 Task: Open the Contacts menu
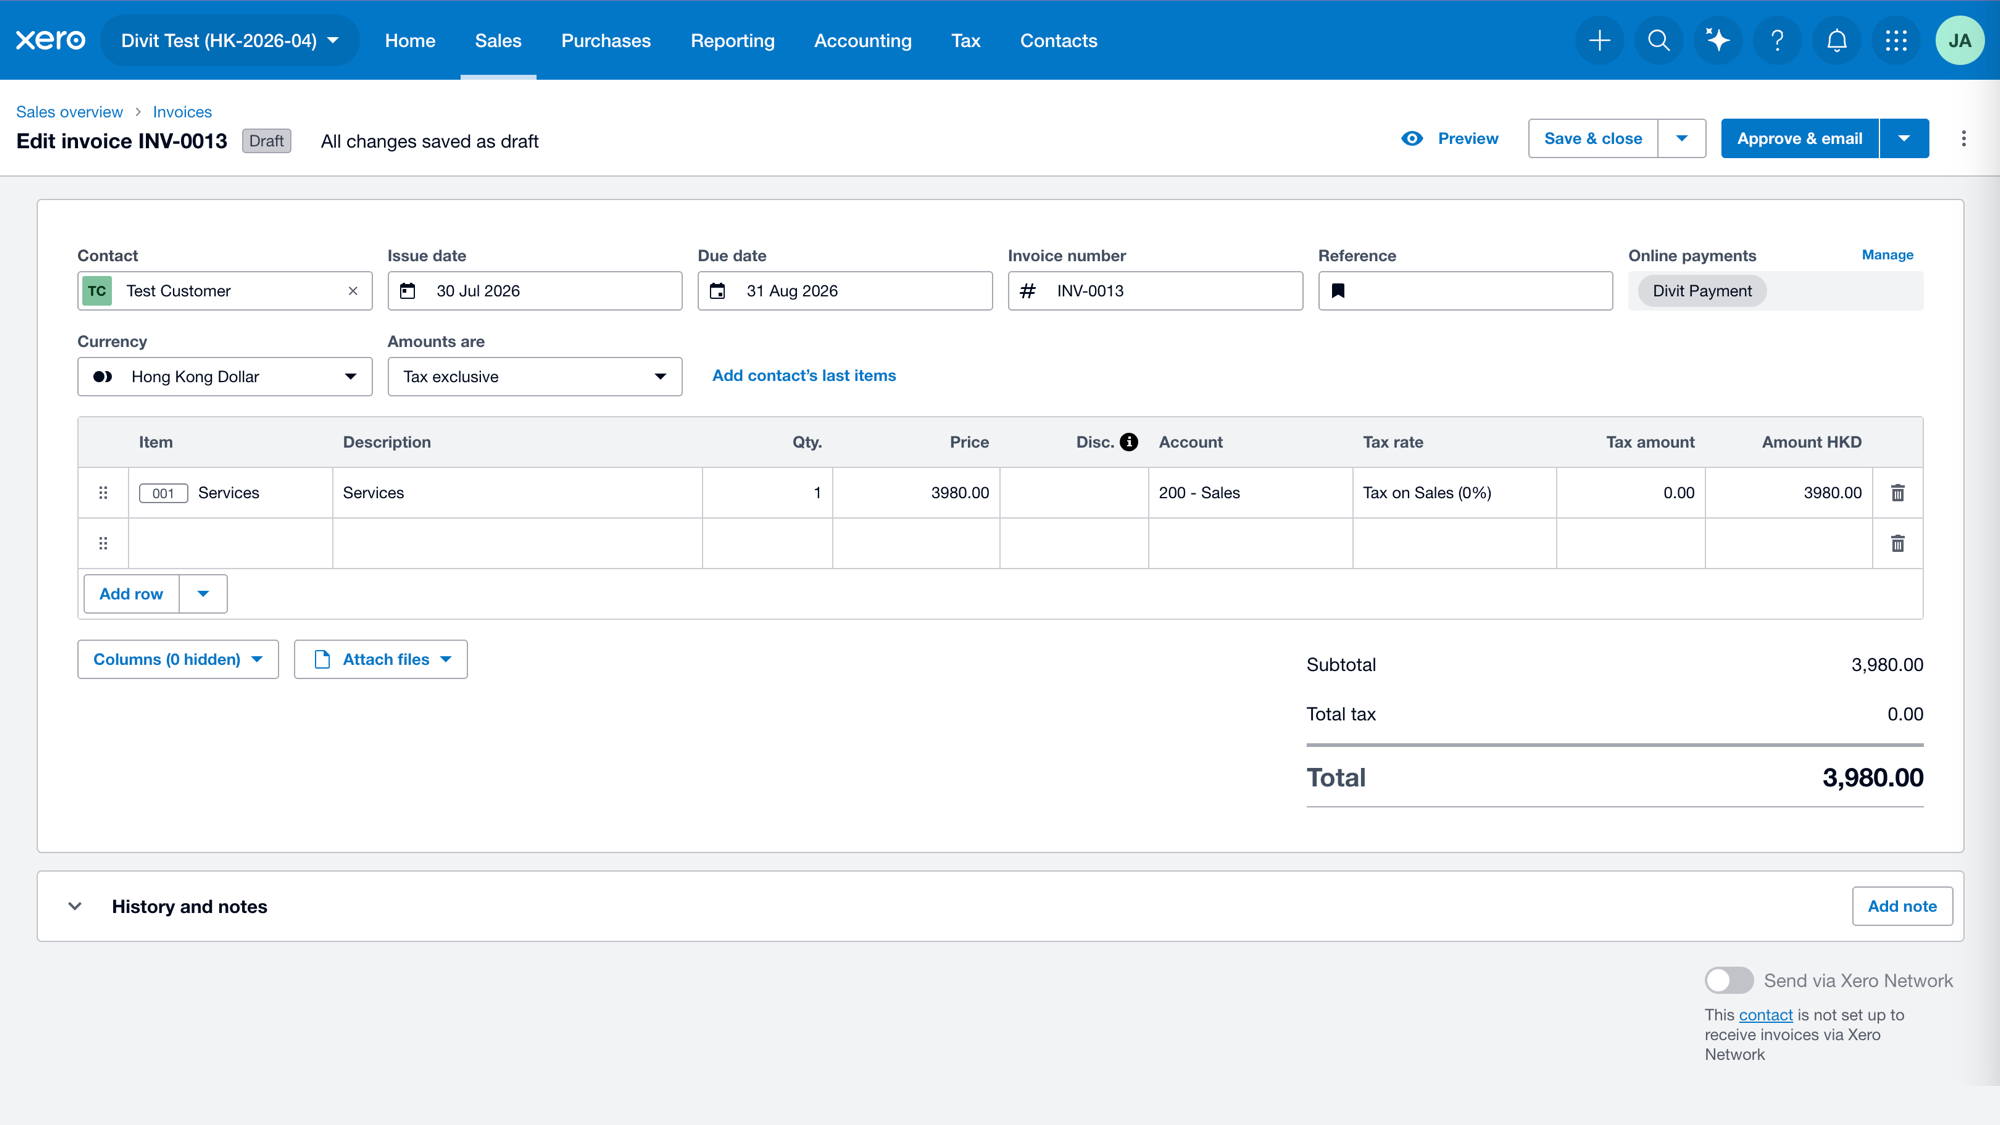point(1058,40)
